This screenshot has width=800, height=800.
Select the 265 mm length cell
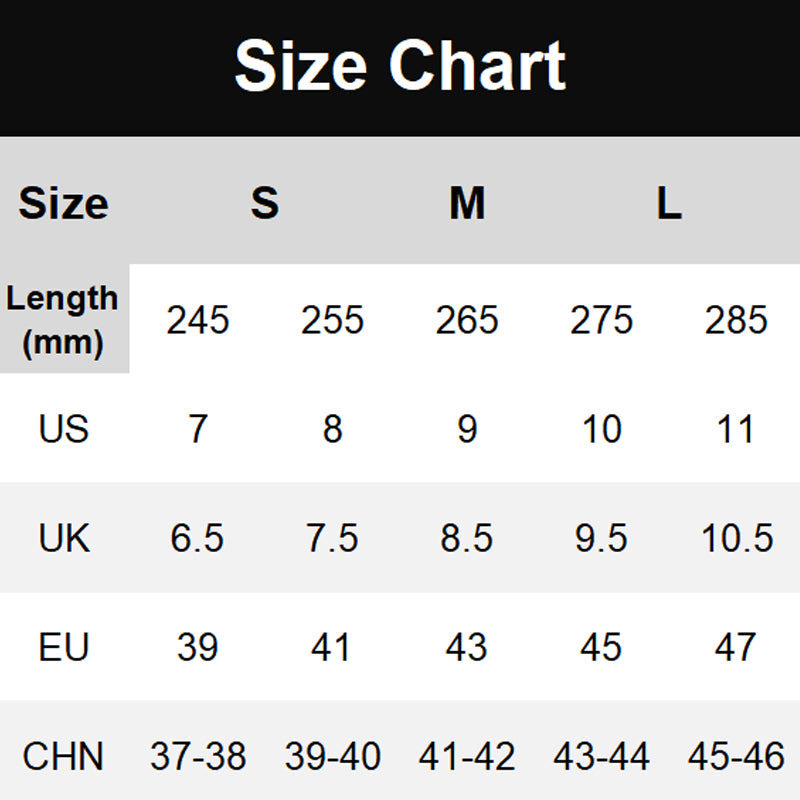point(467,320)
